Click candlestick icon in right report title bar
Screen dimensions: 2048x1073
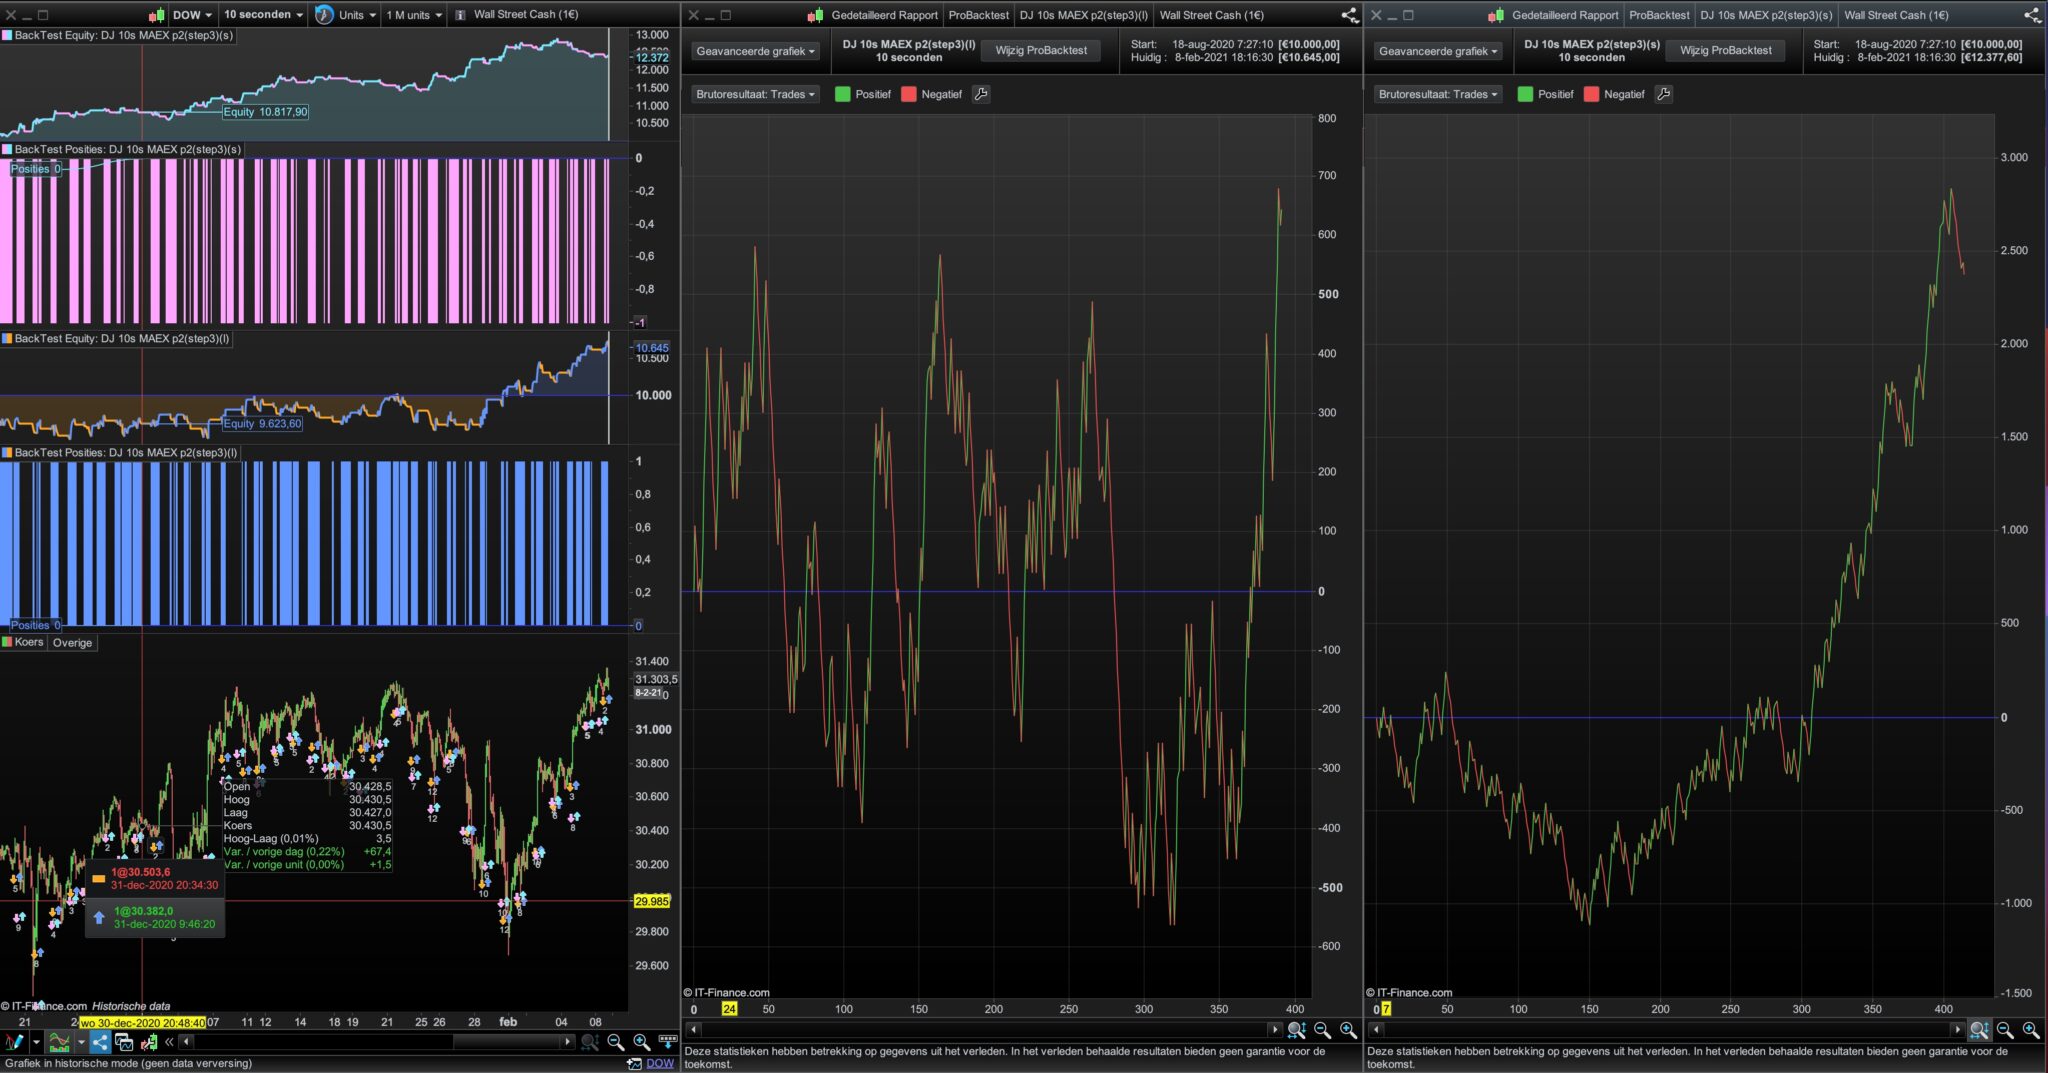coord(1497,15)
